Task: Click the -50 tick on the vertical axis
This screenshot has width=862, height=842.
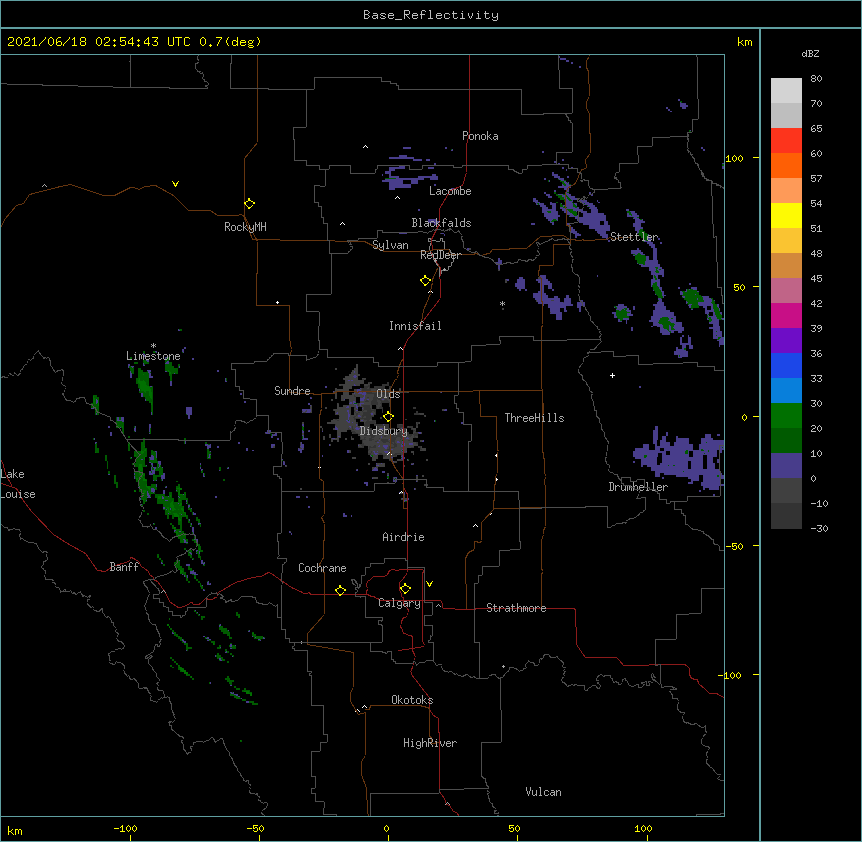Action: [x=734, y=546]
